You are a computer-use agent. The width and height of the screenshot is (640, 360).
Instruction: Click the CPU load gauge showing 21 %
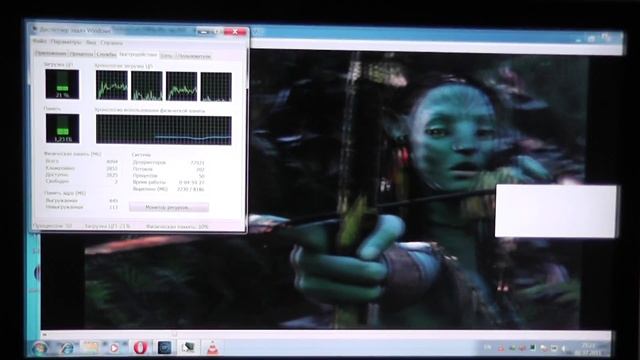point(62,84)
